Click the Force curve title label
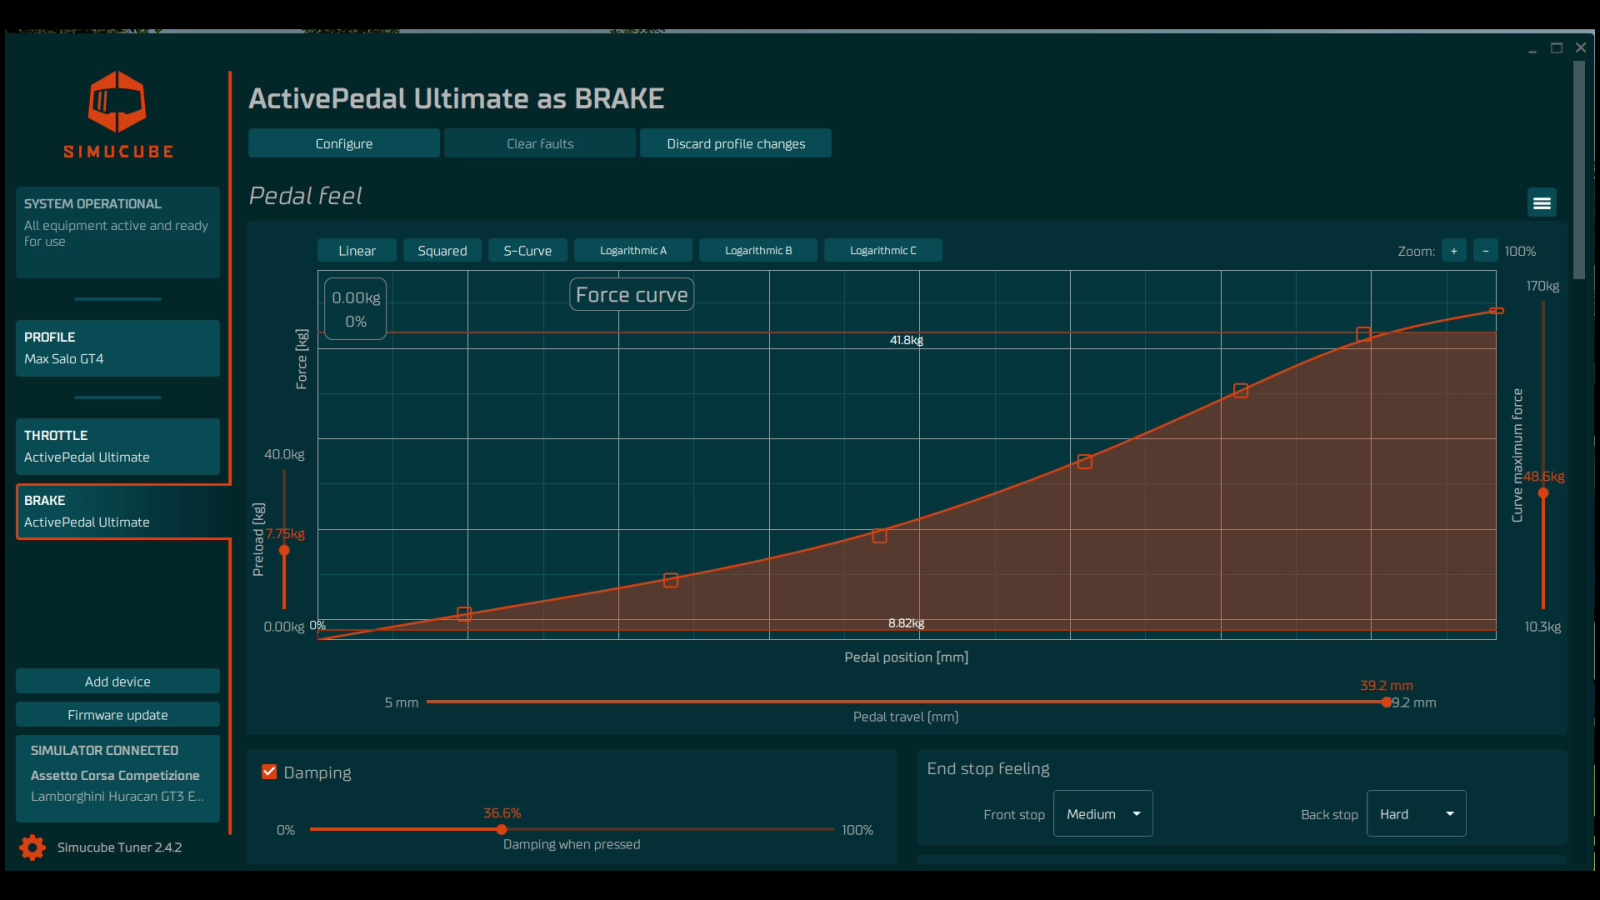This screenshot has width=1600, height=900. pos(632,295)
